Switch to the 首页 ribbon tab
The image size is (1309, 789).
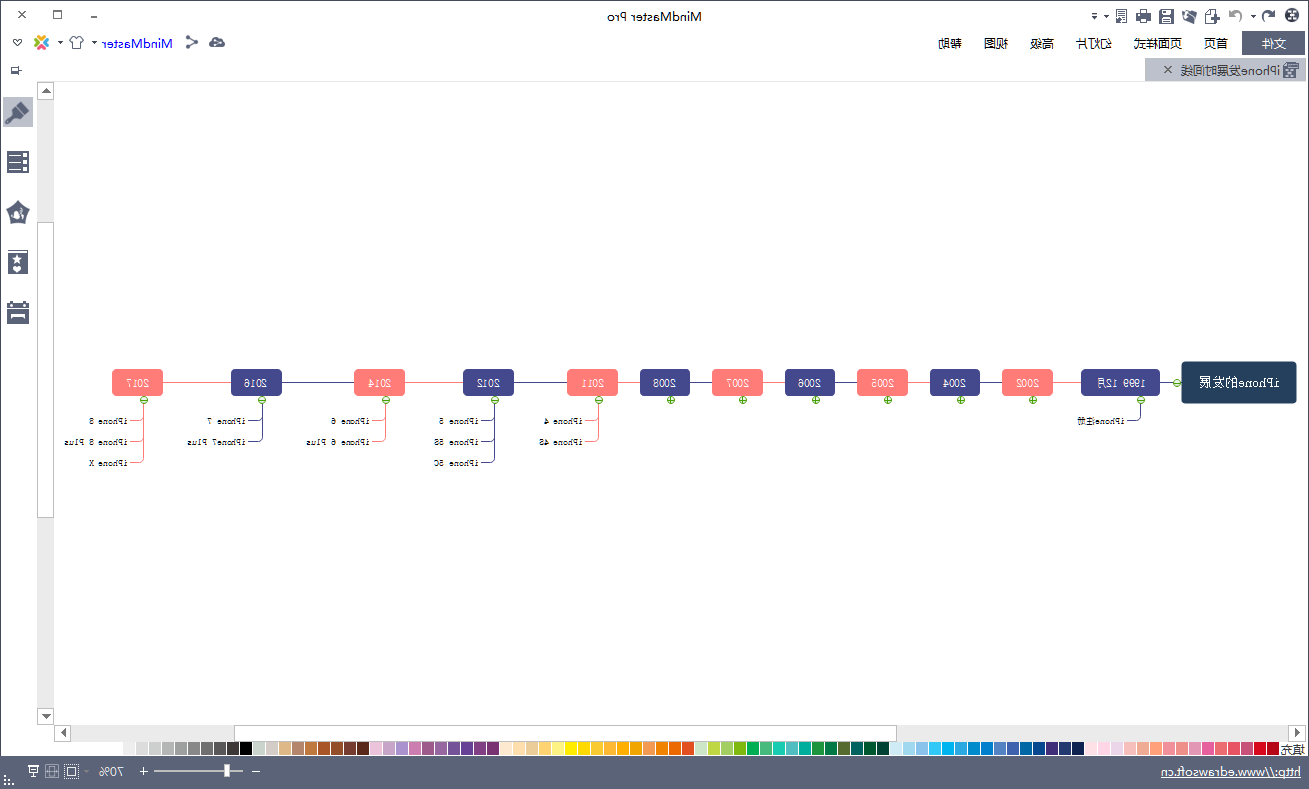pyautogui.click(x=1216, y=43)
